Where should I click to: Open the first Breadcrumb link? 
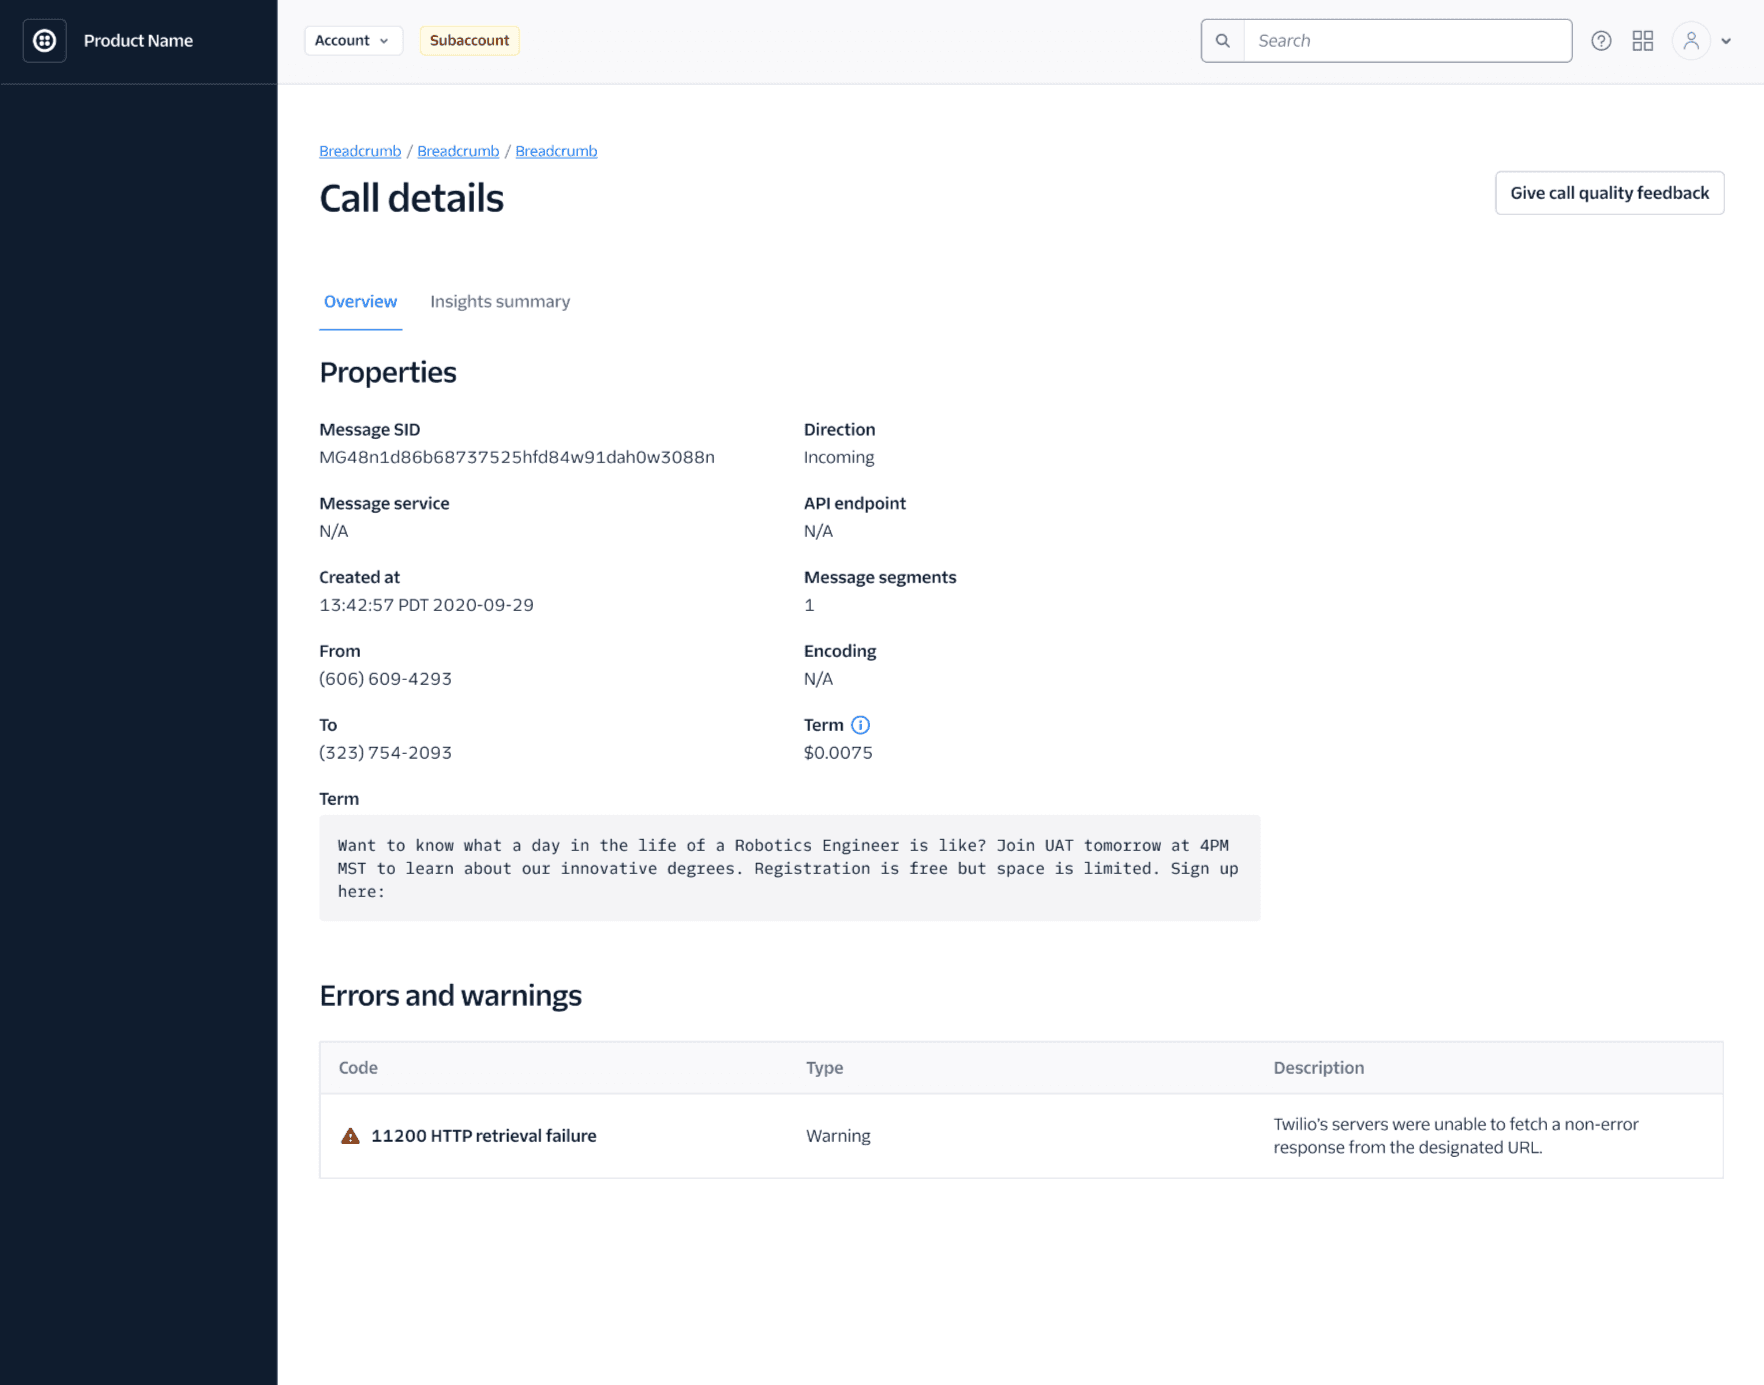point(359,150)
